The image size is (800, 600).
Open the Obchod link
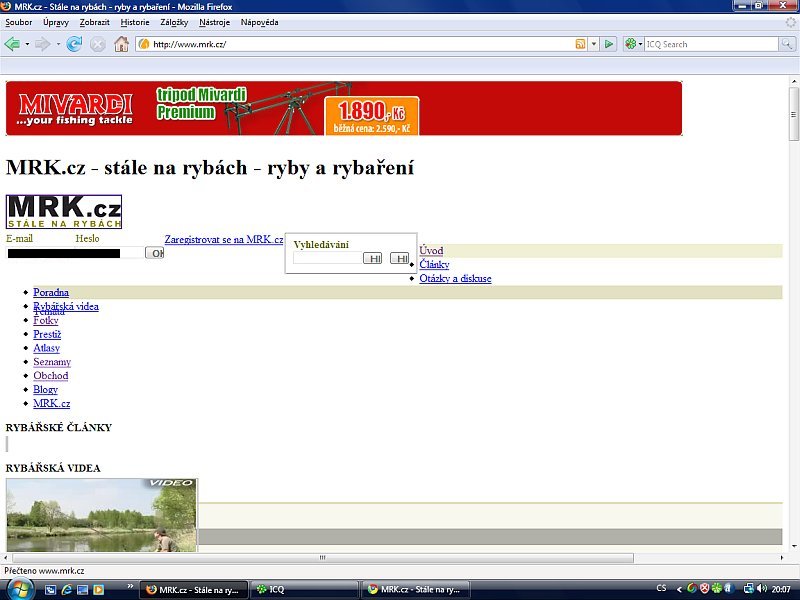tap(51, 376)
